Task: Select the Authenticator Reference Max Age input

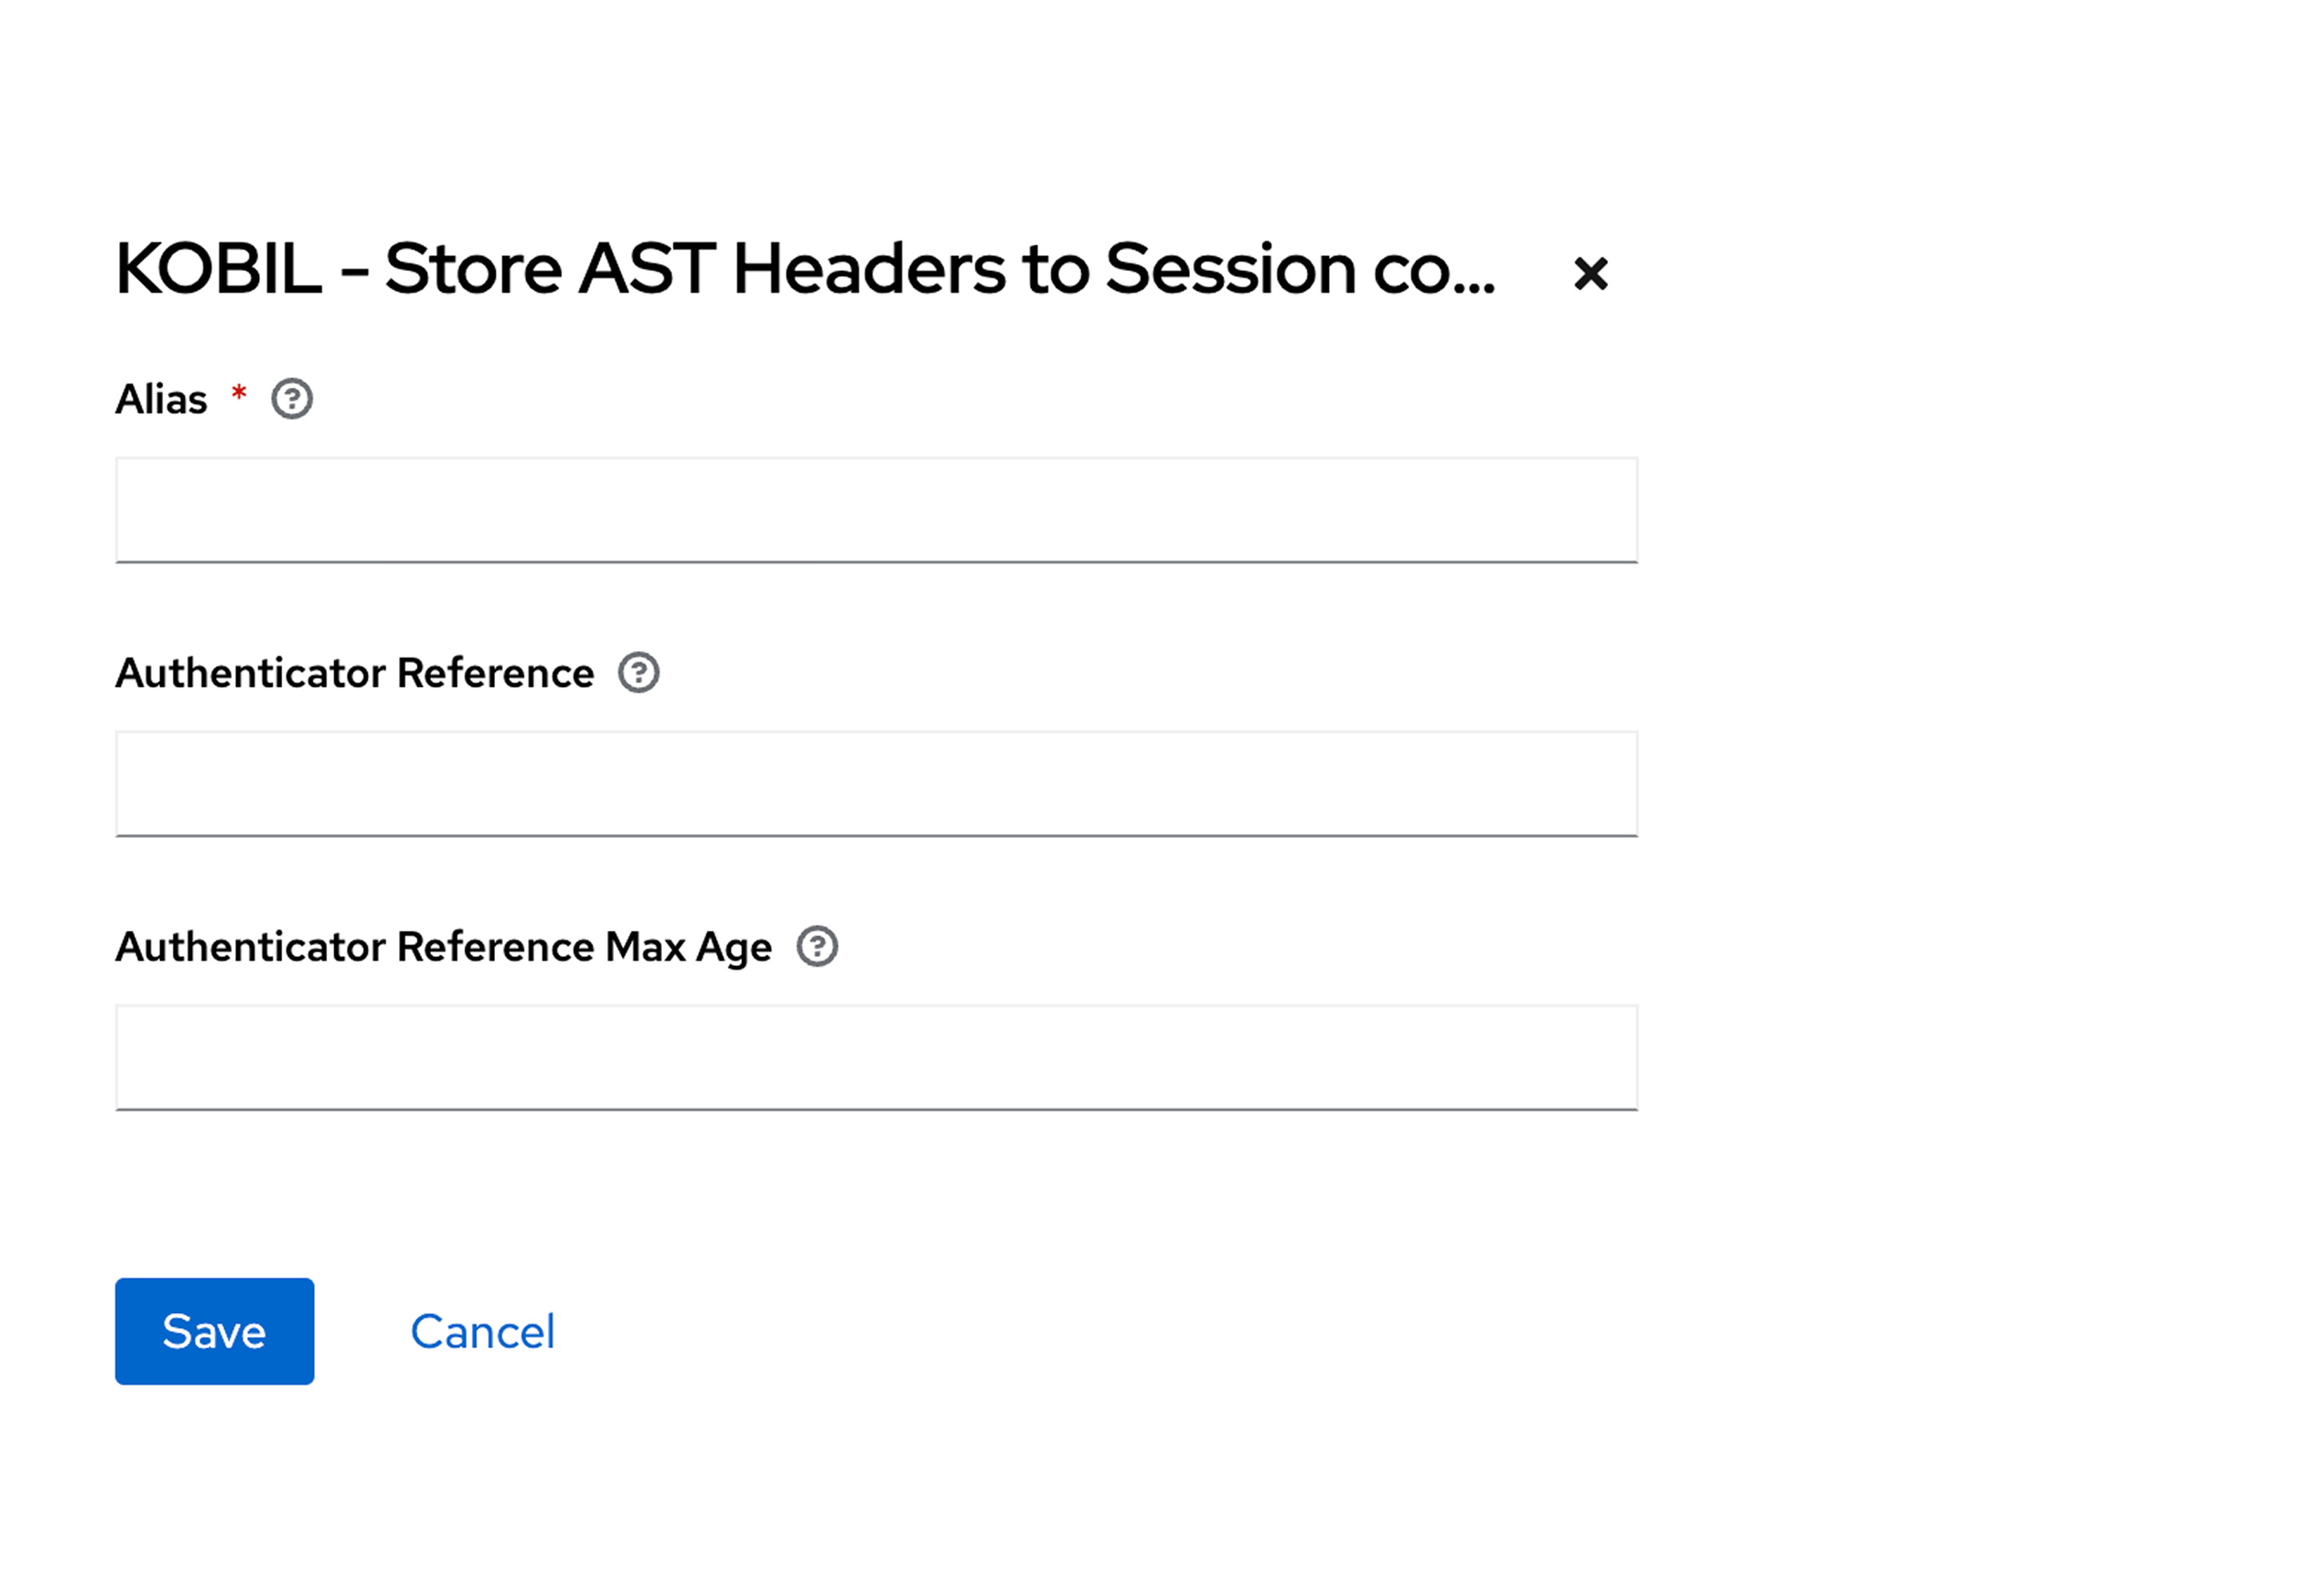Action: pos(876,1057)
